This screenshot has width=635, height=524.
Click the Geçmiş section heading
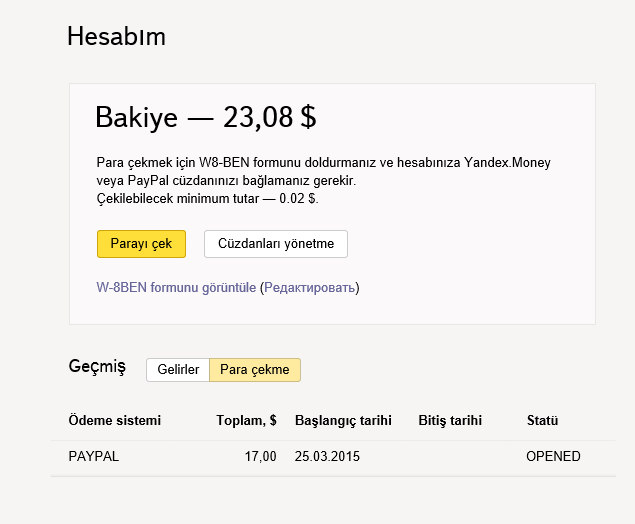pos(97,367)
